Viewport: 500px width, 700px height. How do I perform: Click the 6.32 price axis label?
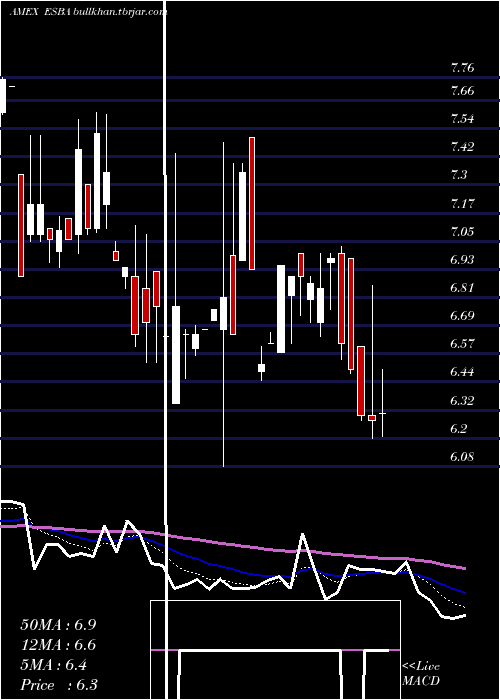tap(462, 400)
